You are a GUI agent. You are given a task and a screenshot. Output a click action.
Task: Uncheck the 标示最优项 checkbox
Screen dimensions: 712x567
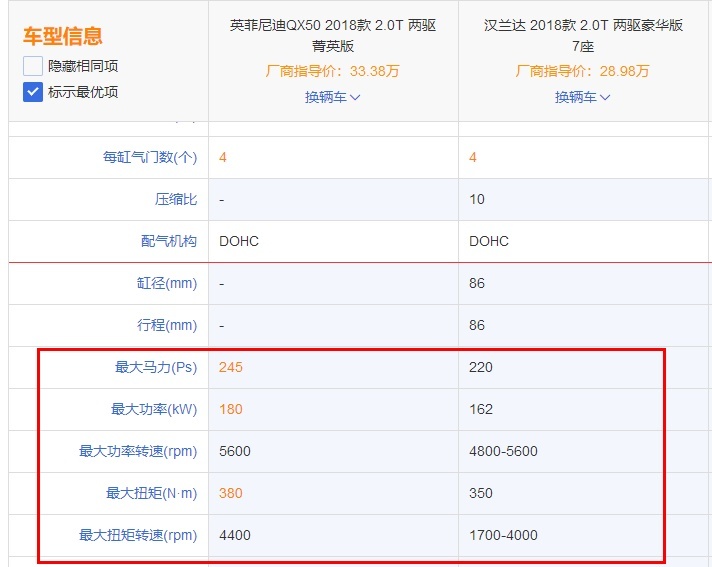click(x=33, y=92)
